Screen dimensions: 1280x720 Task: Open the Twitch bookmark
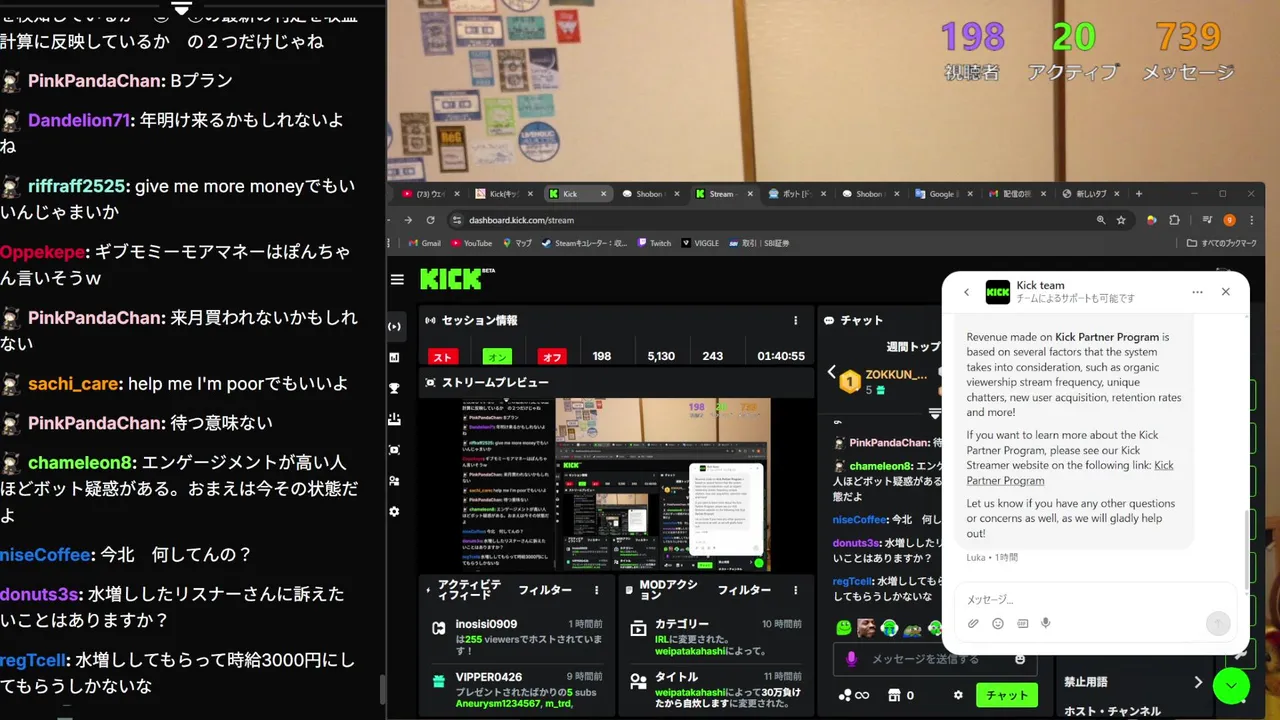(x=653, y=243)
